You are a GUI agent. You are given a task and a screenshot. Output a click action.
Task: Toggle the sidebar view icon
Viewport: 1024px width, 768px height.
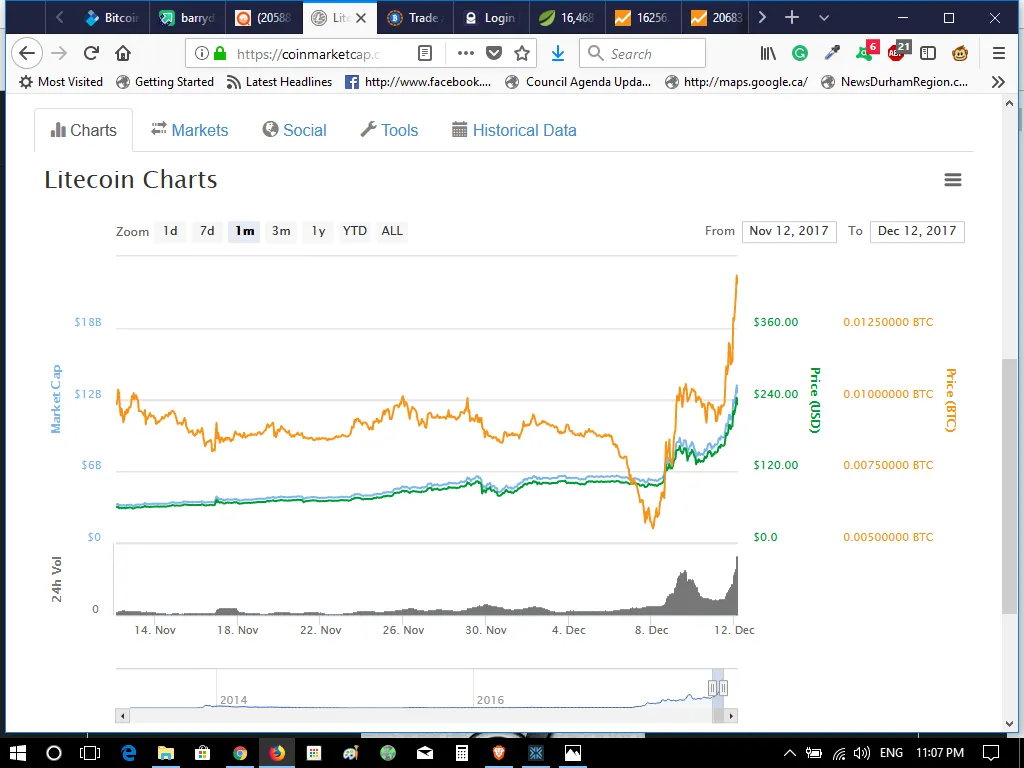pyautogui.click(x=928, y=54)
